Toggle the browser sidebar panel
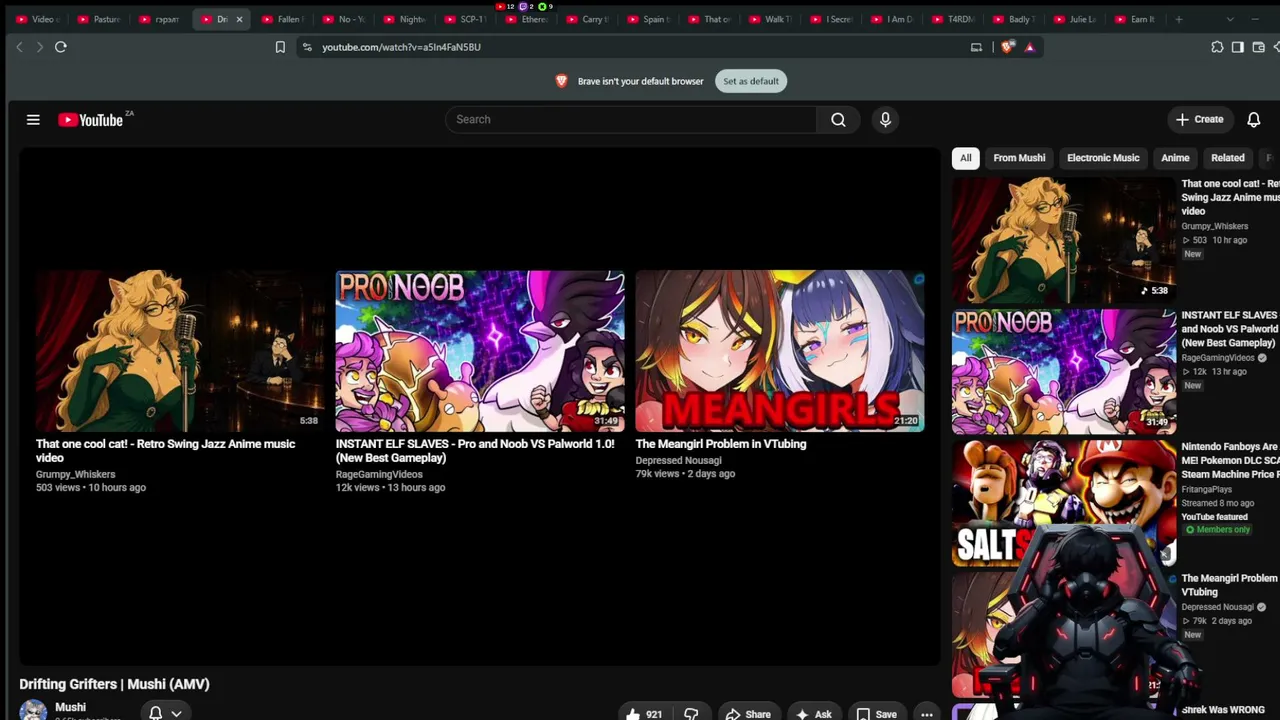Screen dimensions: 1280x720 1238,47
